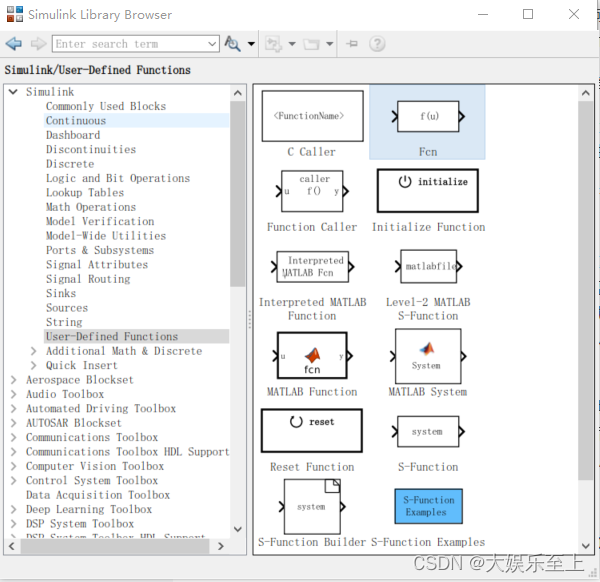This screenshot has width=600, height=582.
Task: Select Logic and Bit Operations library
Action: tap(118, 178)
